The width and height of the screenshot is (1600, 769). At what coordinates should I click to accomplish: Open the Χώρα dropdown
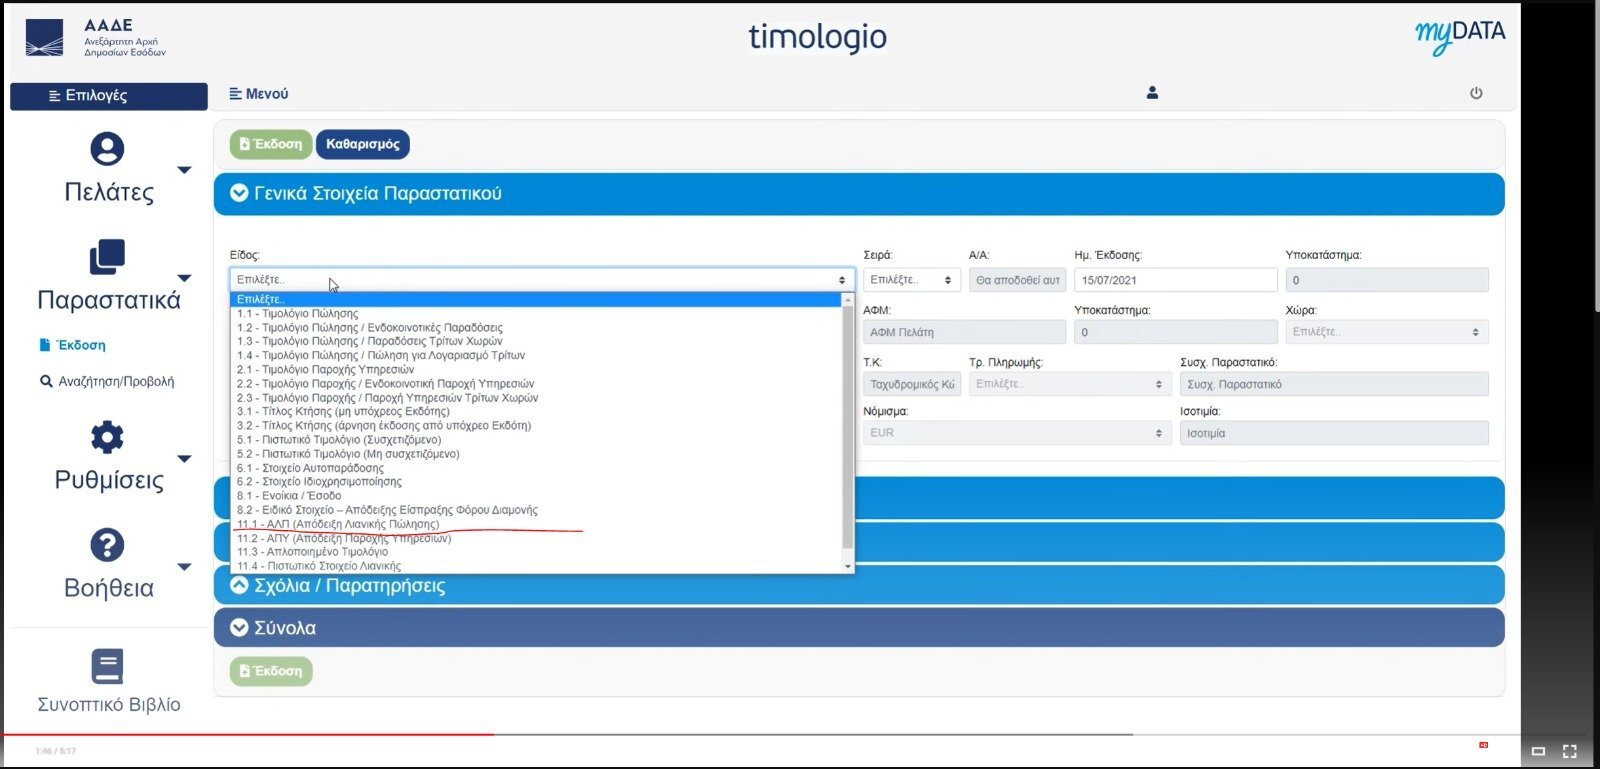pos(1387,332)
